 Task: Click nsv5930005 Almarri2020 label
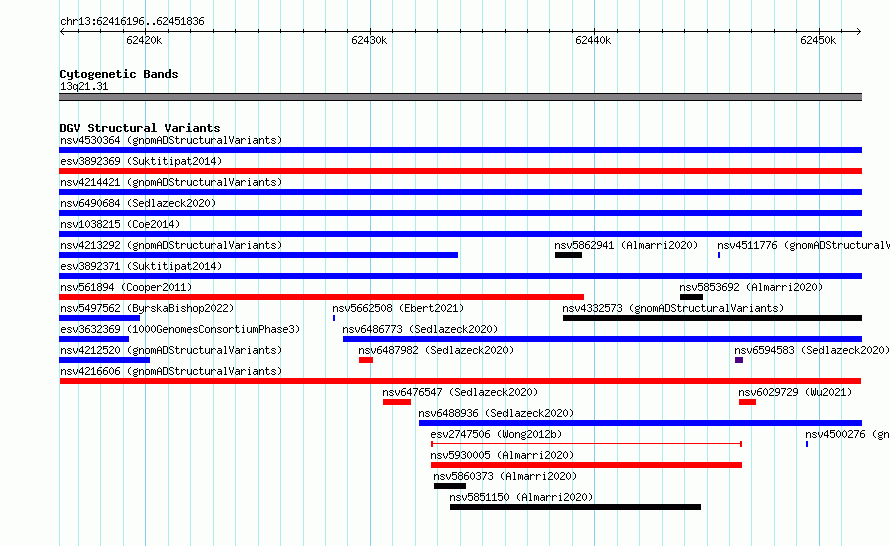(502, 455)
